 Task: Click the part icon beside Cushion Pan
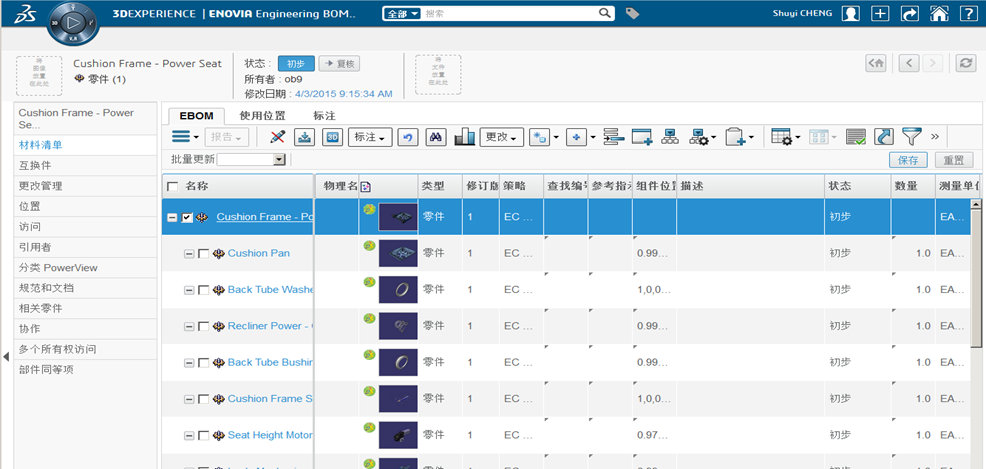tap(219, 253)
